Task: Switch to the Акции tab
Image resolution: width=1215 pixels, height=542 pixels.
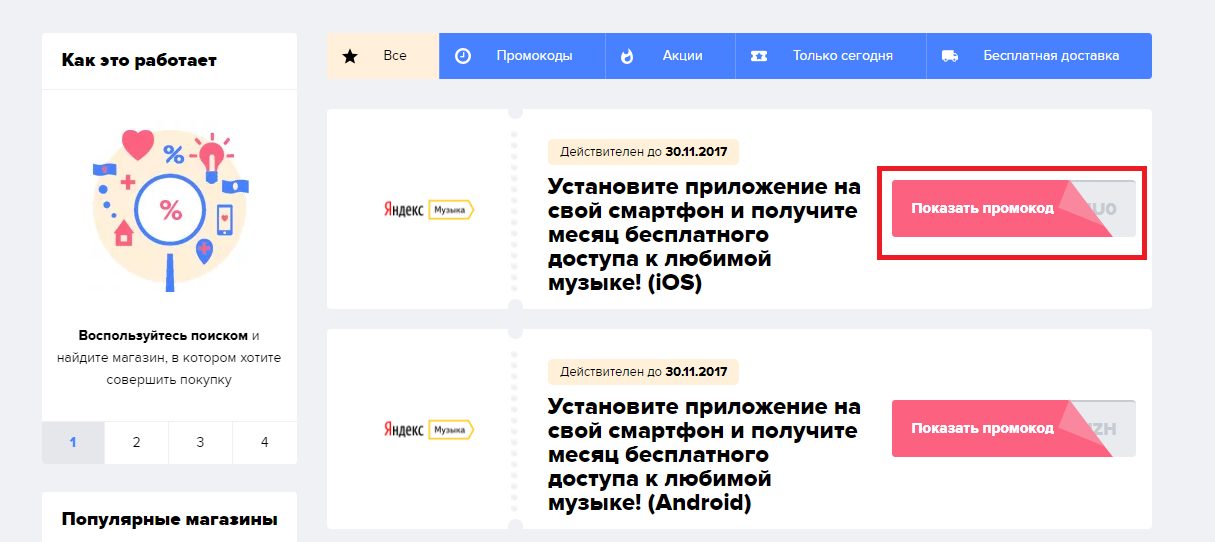Action: pyautogui.click(x=682, y=56)
